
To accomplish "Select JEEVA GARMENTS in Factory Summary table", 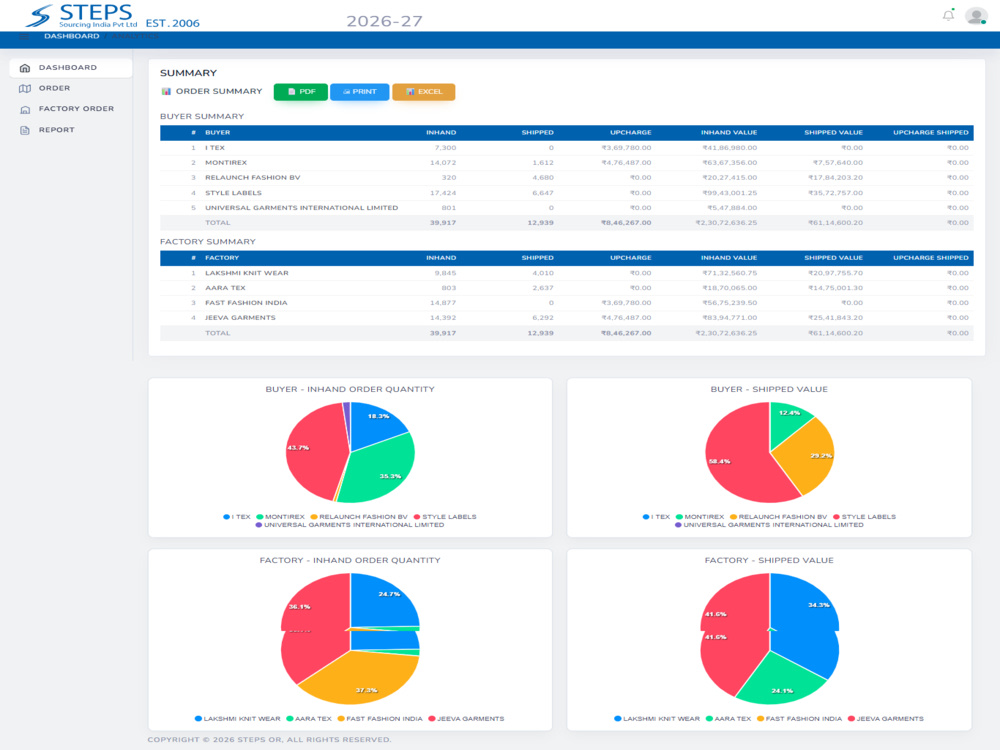I will click(240, 318).
